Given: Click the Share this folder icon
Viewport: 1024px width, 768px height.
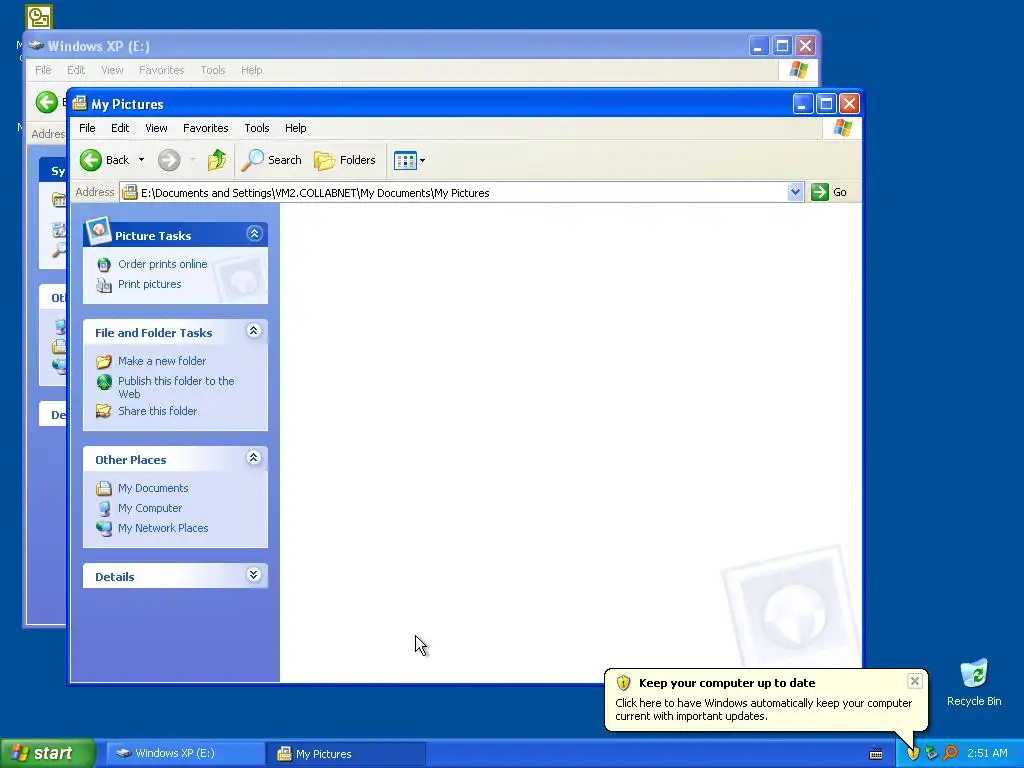Looking at the screenshot, I should 104,411.
